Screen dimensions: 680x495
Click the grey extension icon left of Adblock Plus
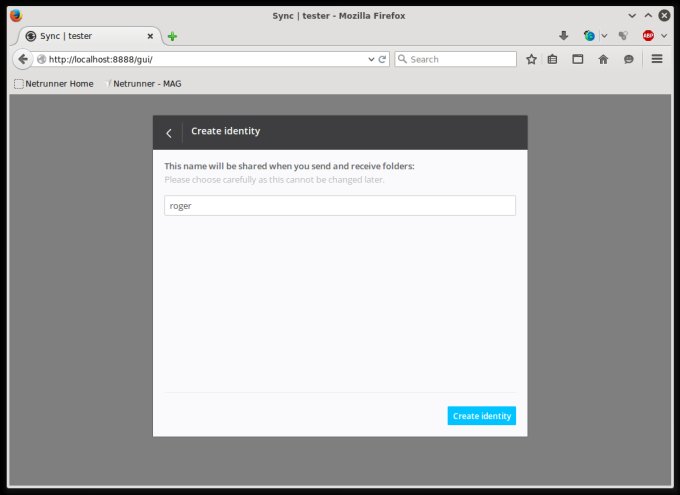point(623,36)
